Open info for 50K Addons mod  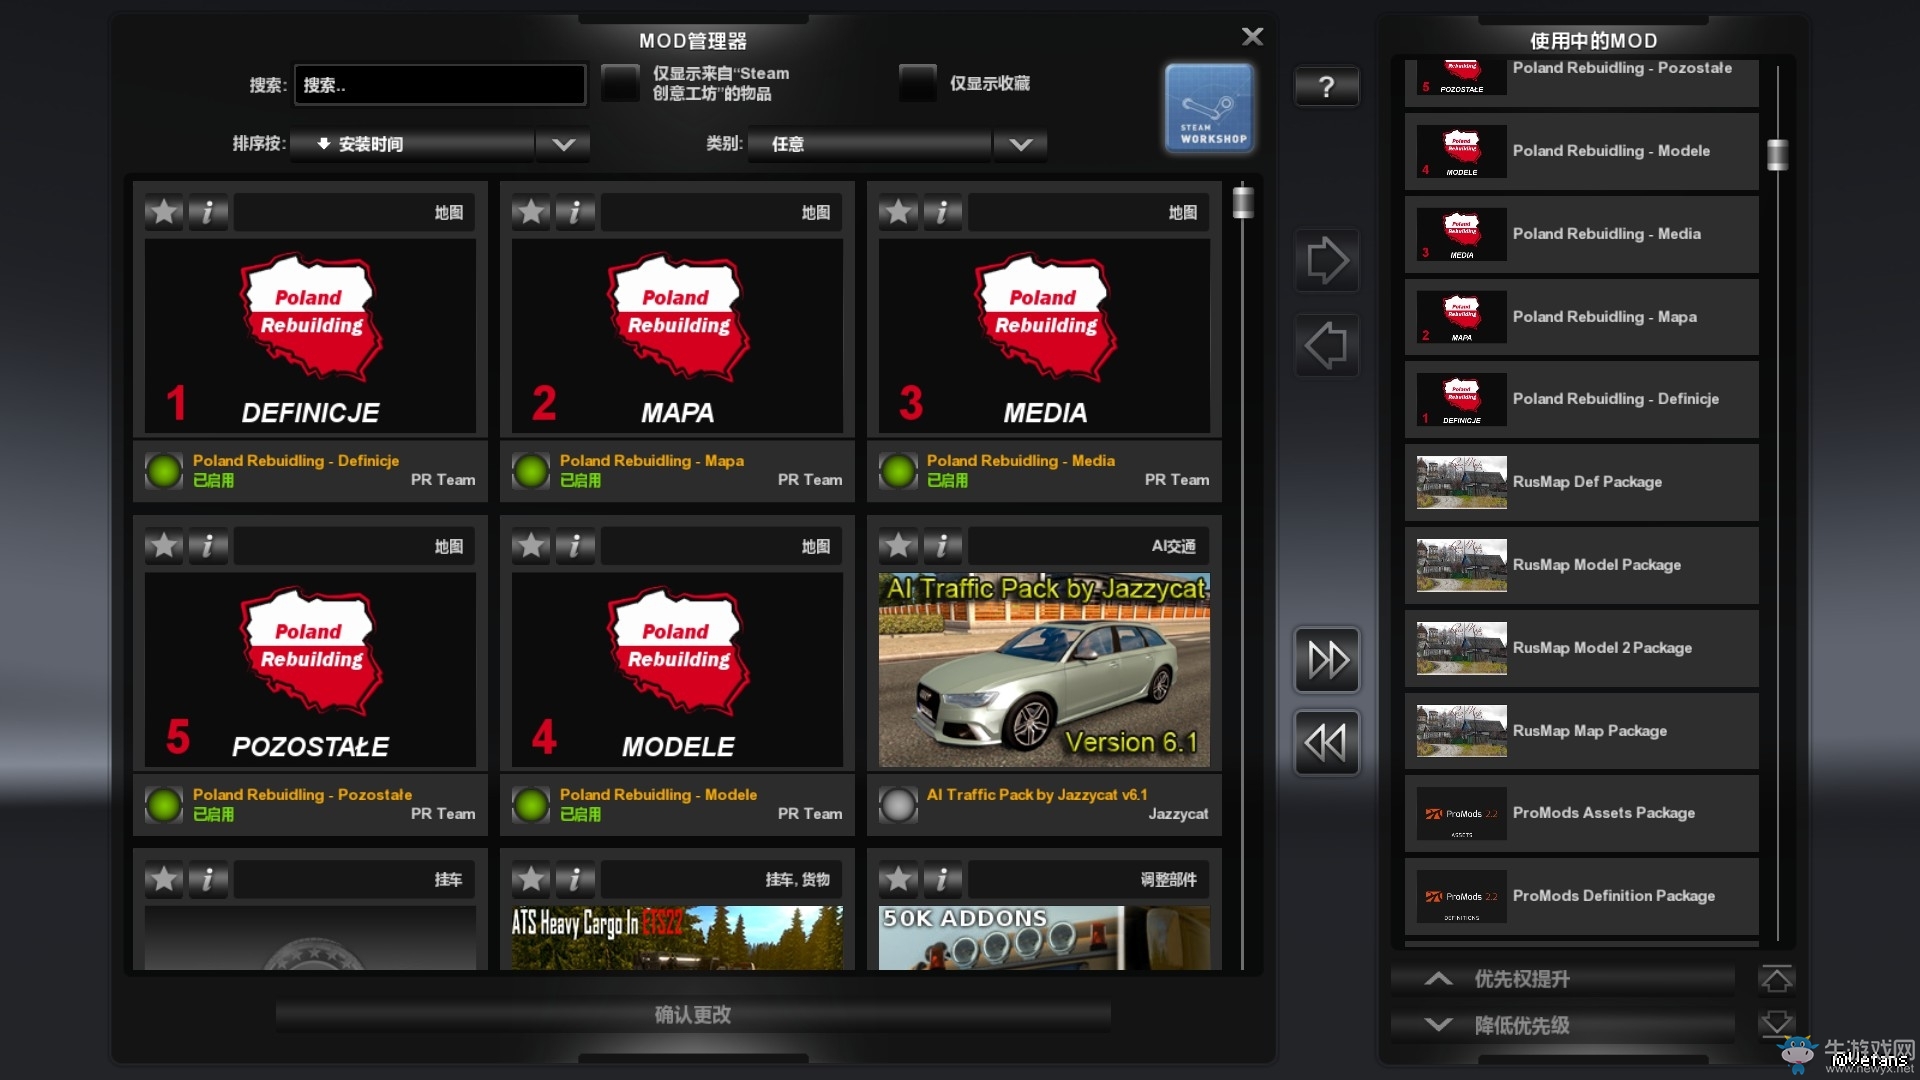pos(942,880)
